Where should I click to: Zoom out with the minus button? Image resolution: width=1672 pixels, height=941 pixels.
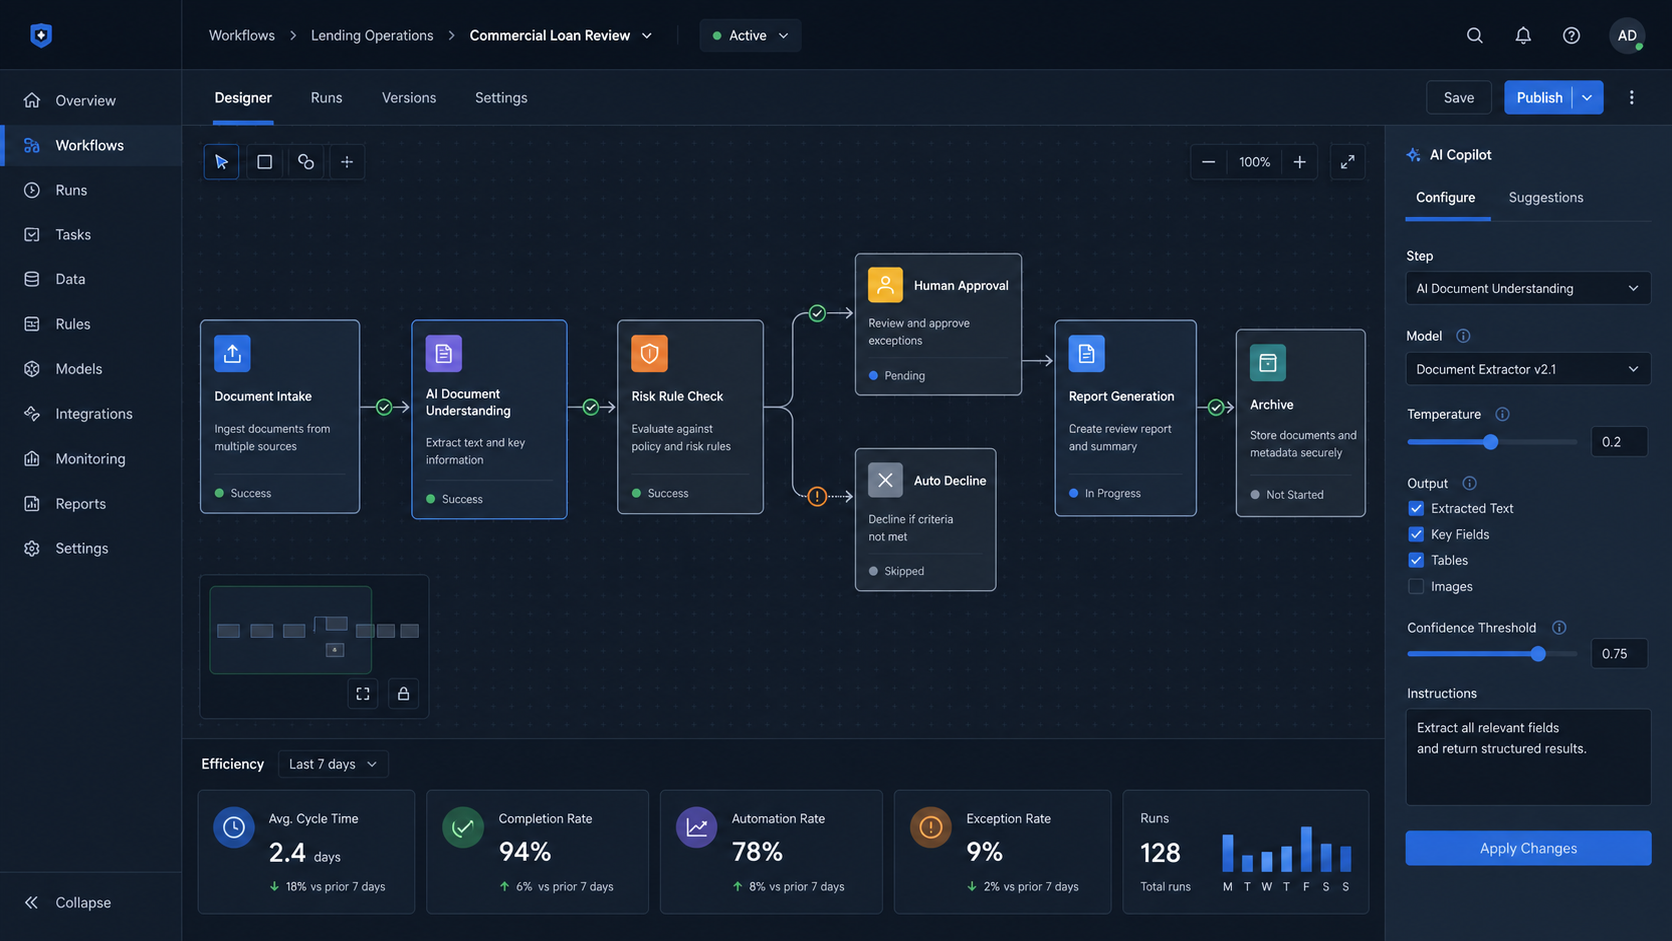(1209, 162)
